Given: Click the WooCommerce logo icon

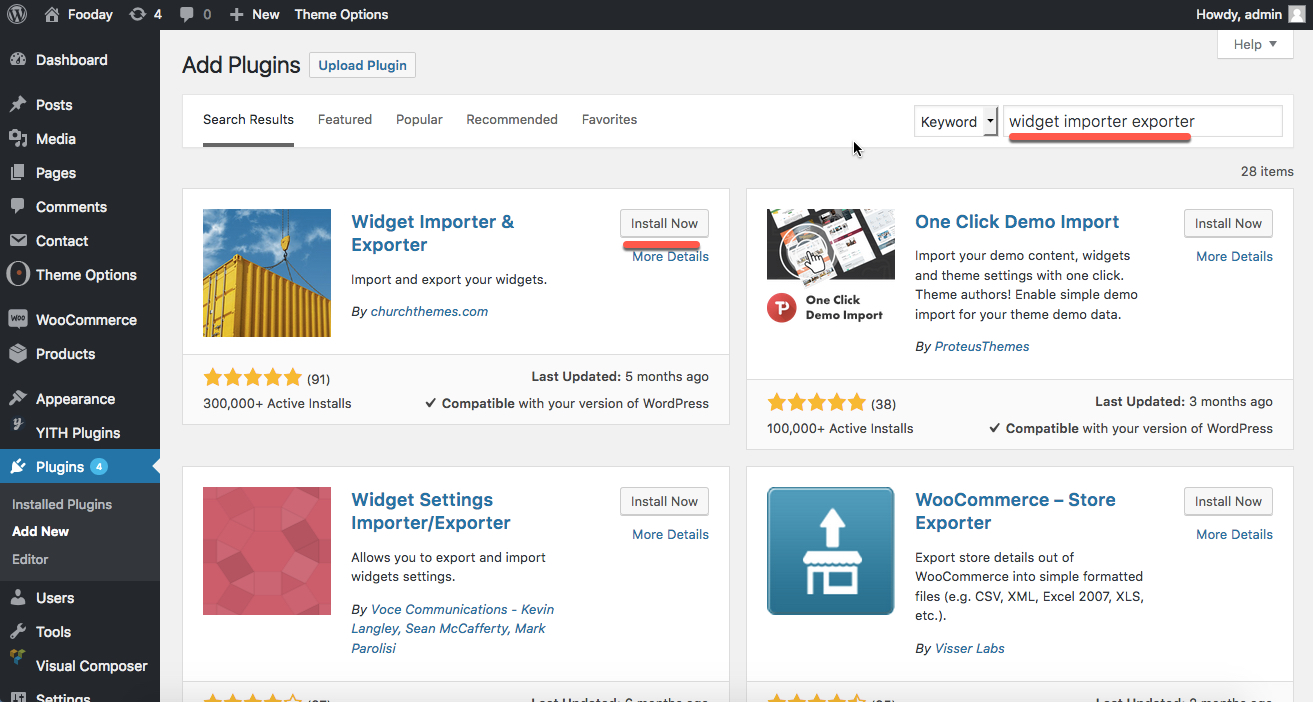Looking at the screenshot, I should tap(17, 320).
